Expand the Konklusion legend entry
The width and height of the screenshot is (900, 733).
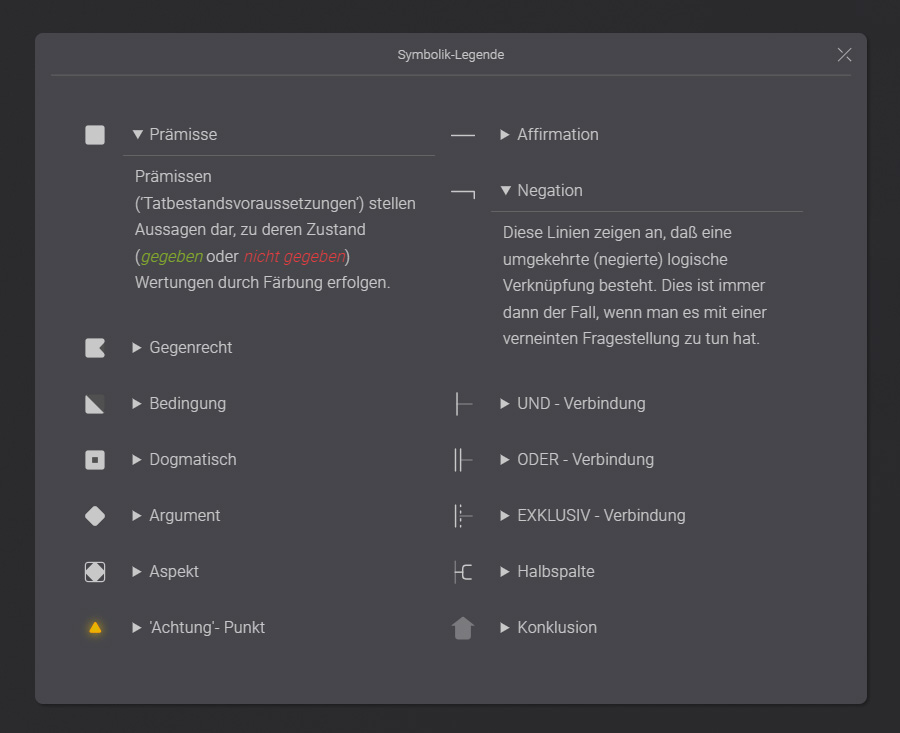coord(505,627)
